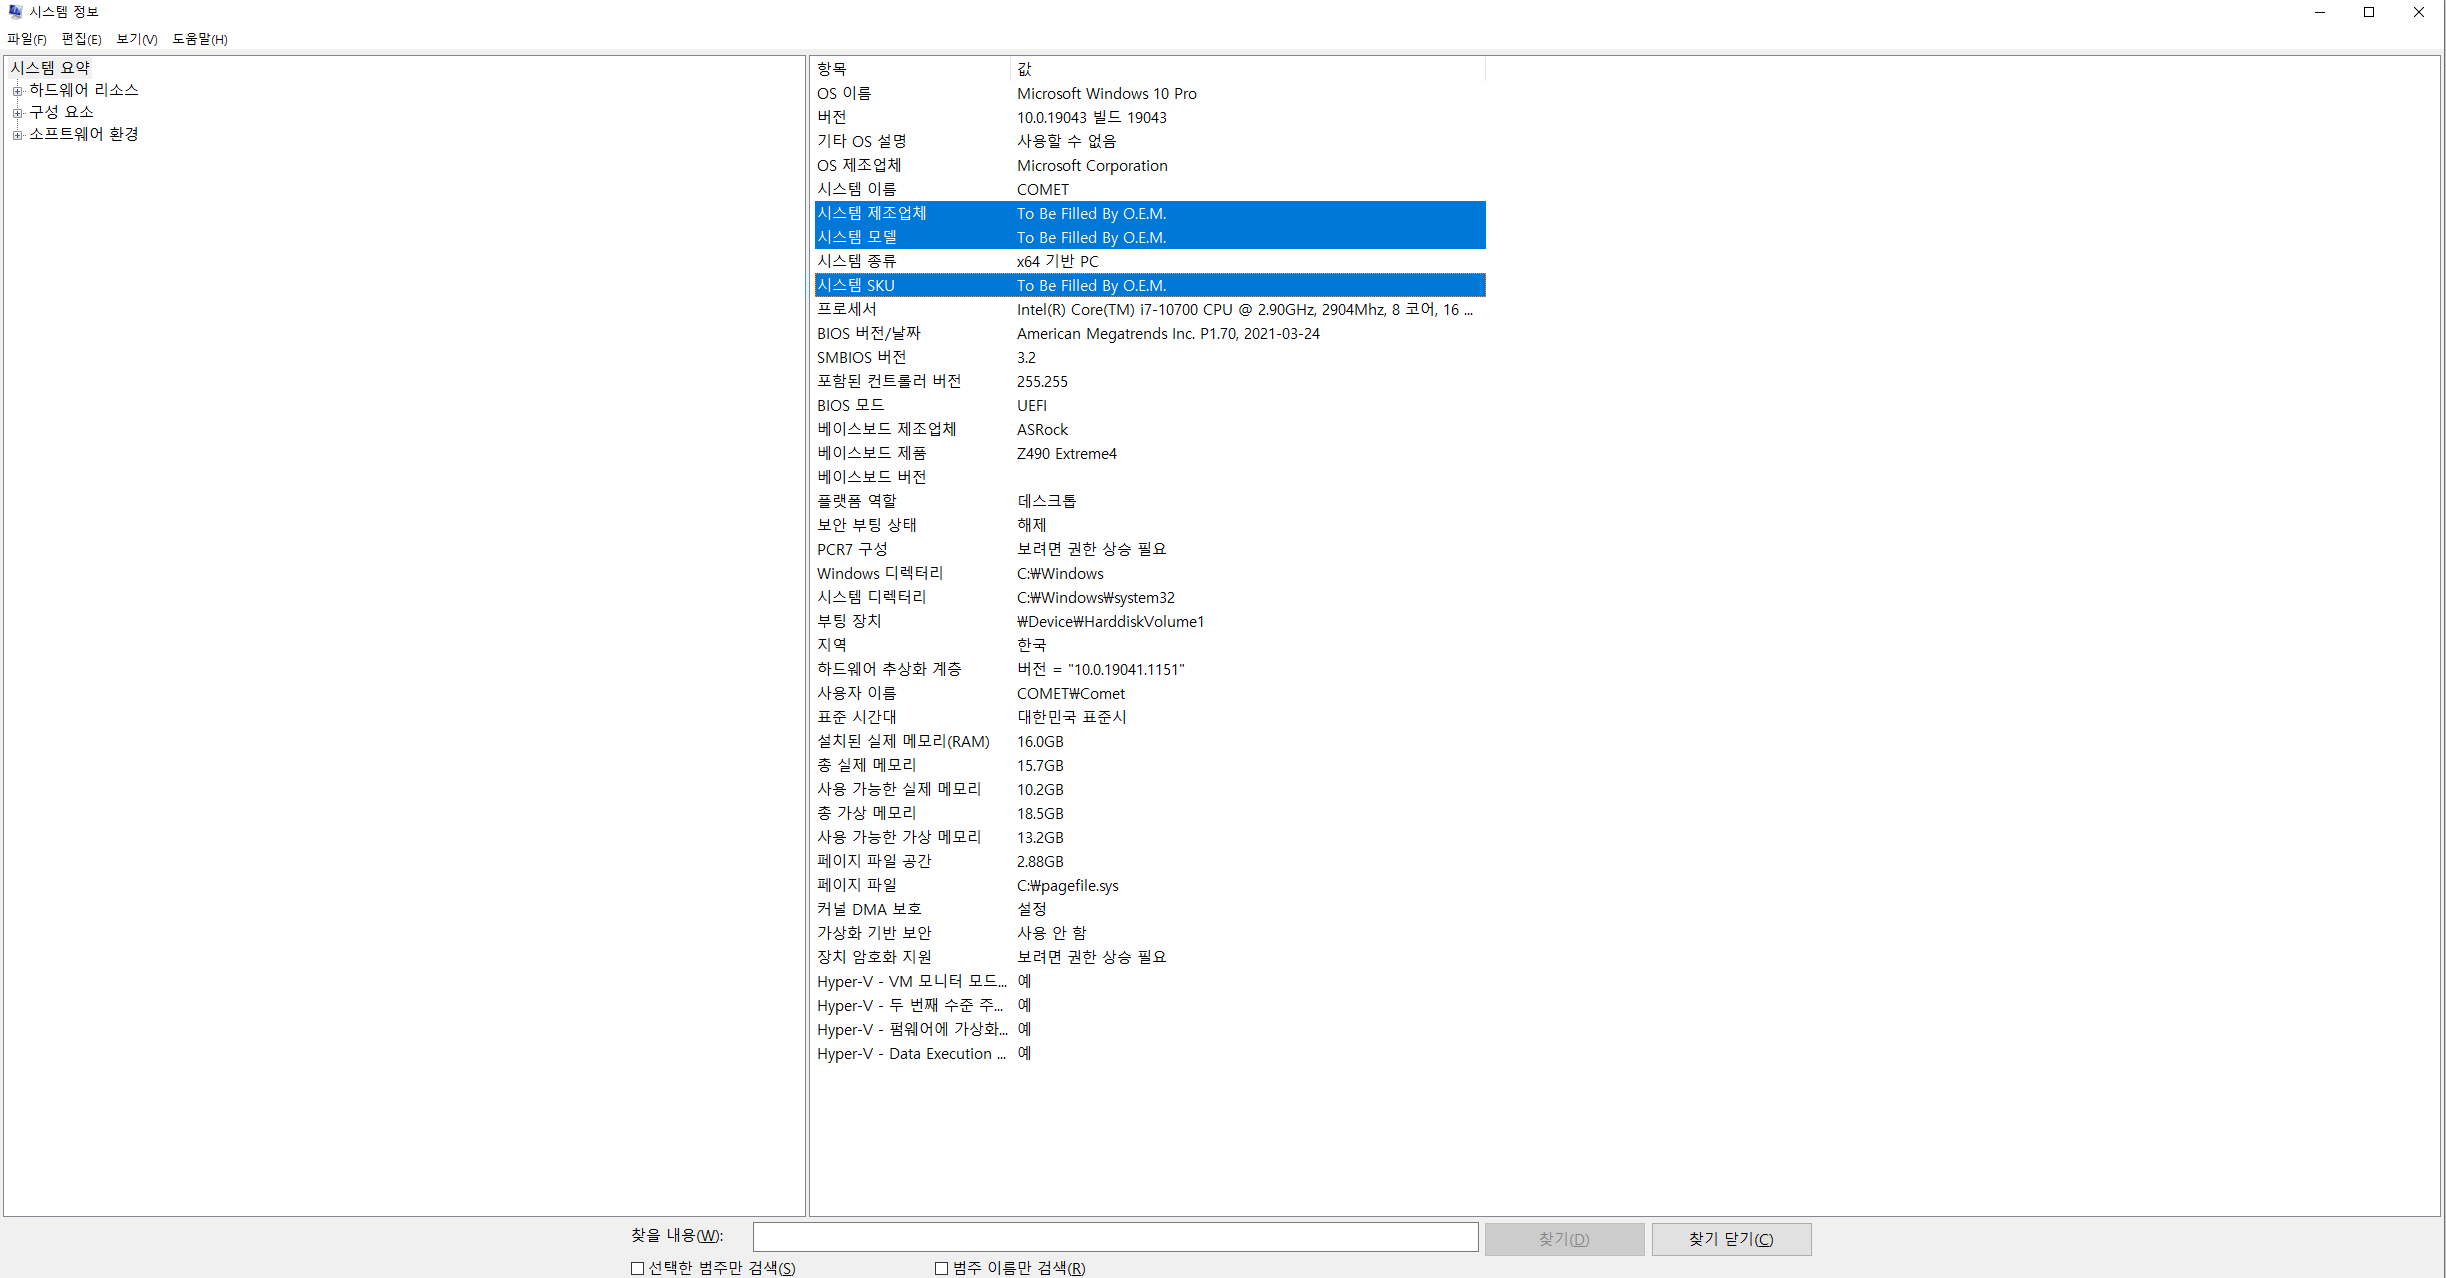Toggle 범주 이름만 검색 checkbox

click(941, 1268)
